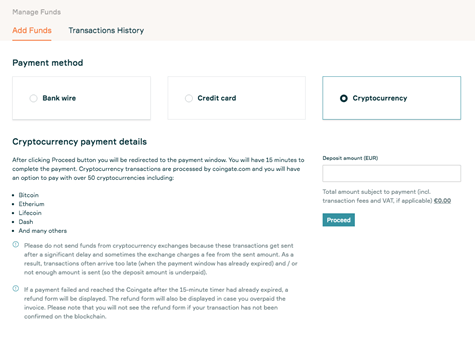The image size is (475, 363).
Task: Click the €0.00 total amount value
Action: pos(442,201)
